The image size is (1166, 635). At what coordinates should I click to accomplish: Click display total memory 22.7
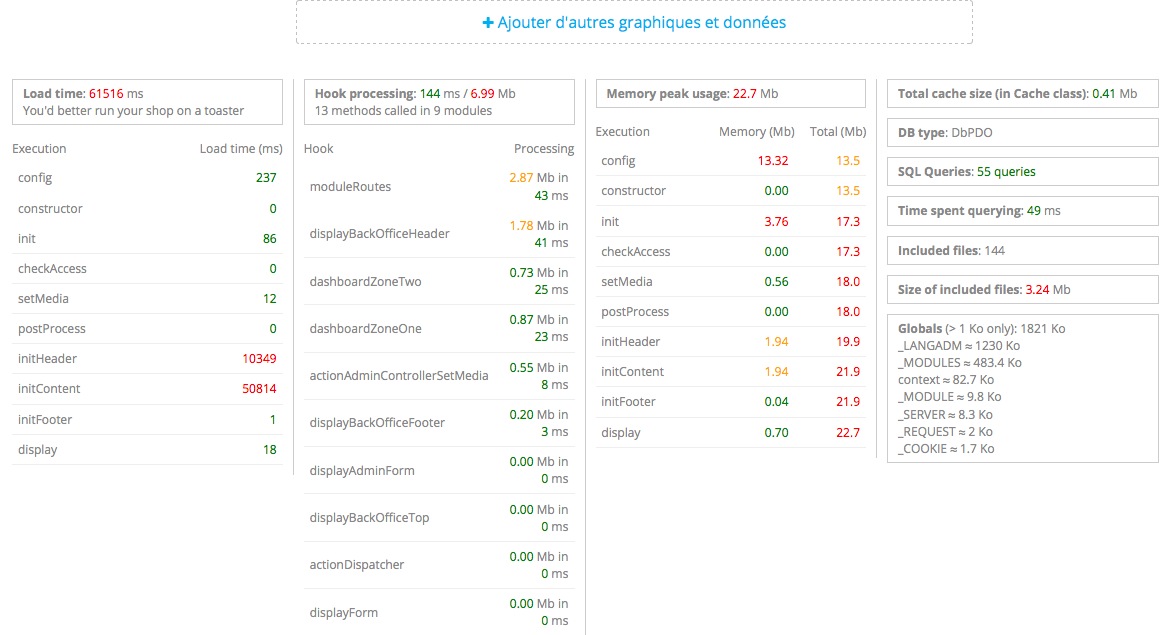(x=848, y=432)
